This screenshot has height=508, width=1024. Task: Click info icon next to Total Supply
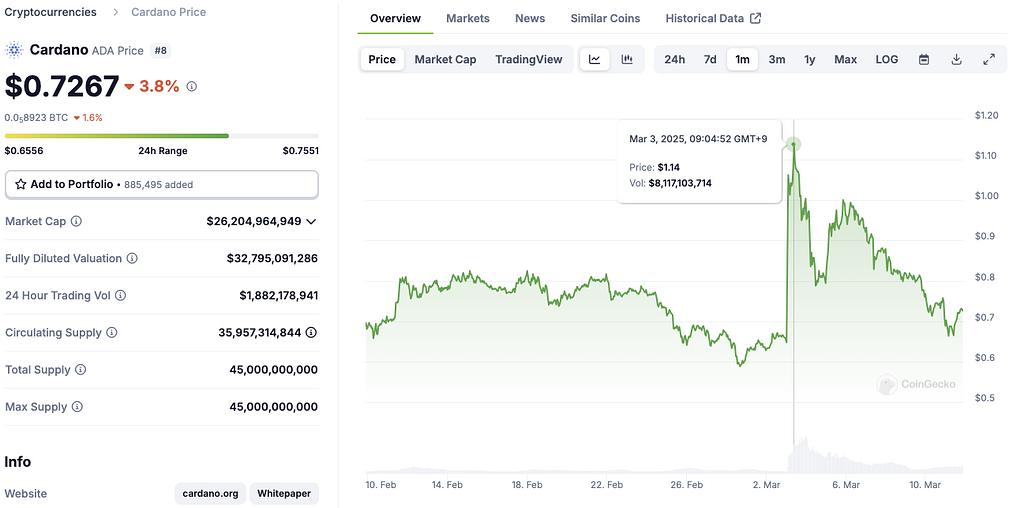tap(80, 370)
